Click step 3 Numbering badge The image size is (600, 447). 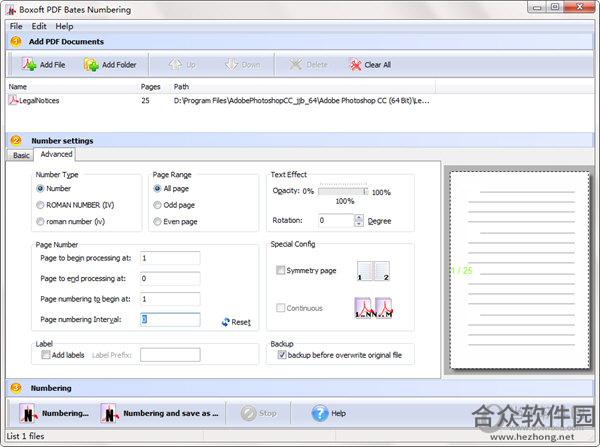(16, 388)
